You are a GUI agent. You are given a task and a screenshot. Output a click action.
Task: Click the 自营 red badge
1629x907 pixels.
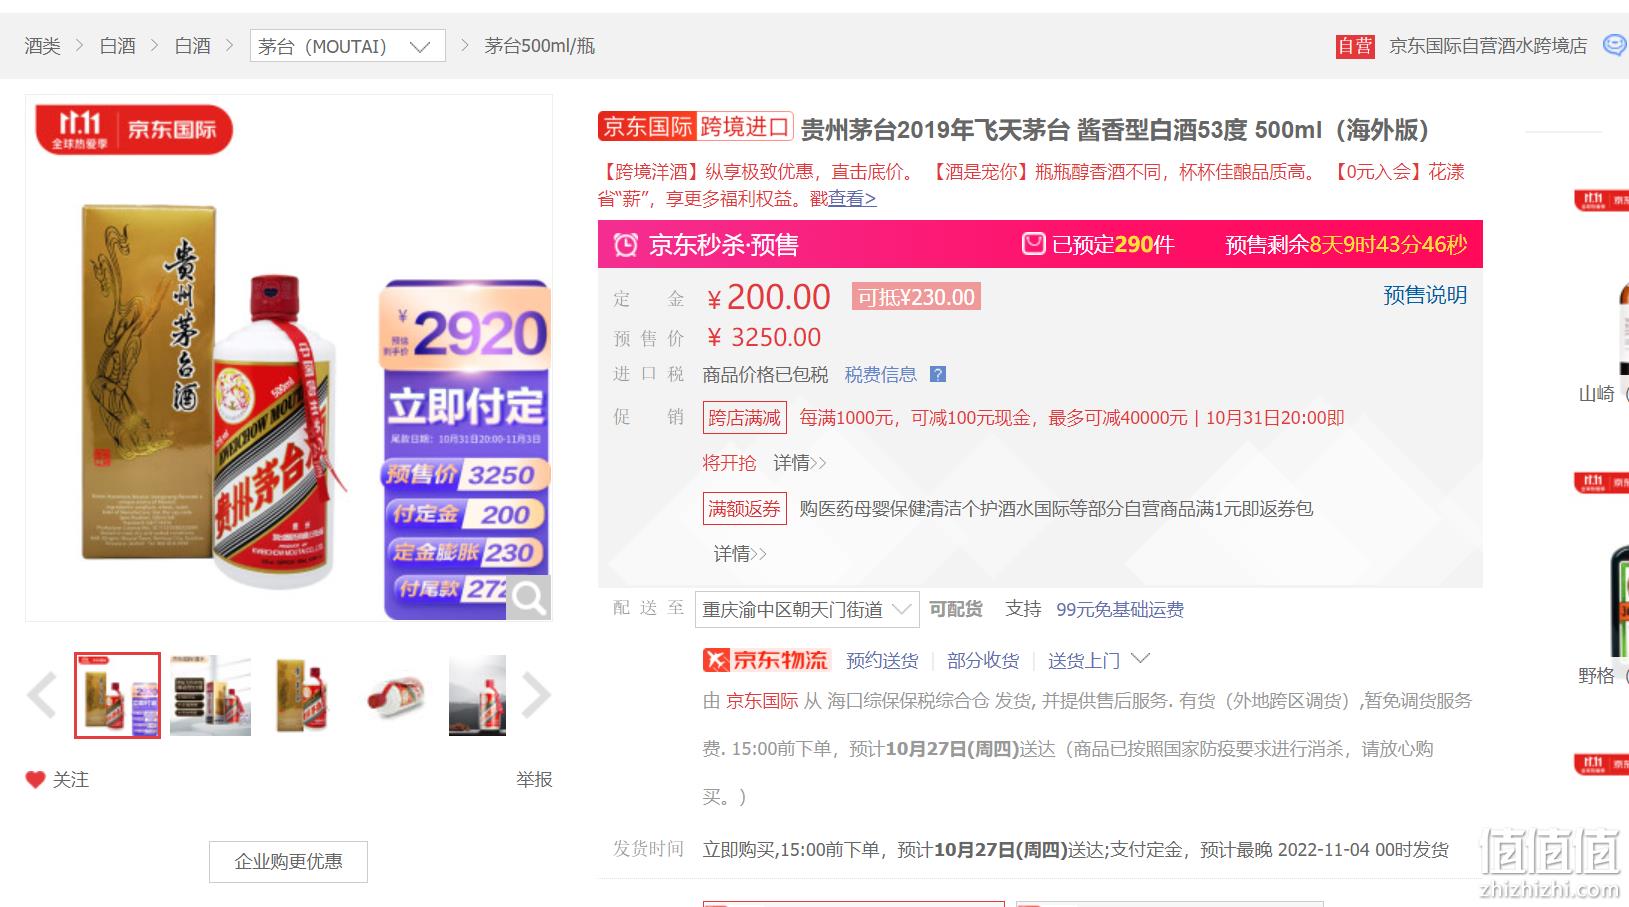click(1355, 46)
